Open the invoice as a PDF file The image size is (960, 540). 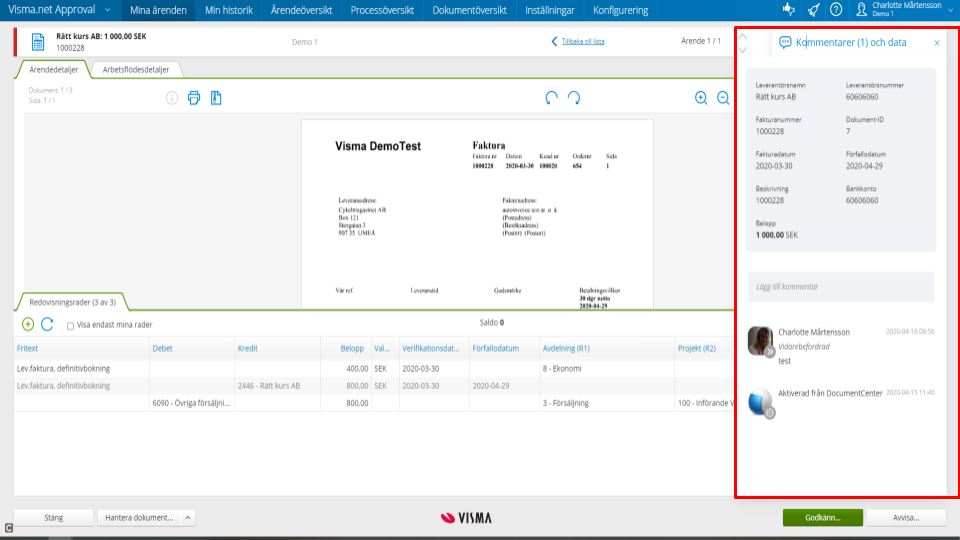click(x=216, y=98)
